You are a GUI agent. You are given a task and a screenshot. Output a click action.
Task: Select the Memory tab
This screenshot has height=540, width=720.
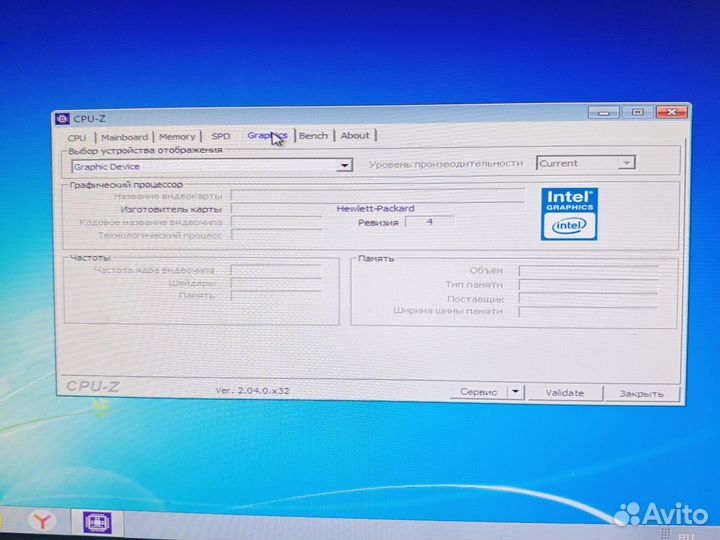[177, 136]
